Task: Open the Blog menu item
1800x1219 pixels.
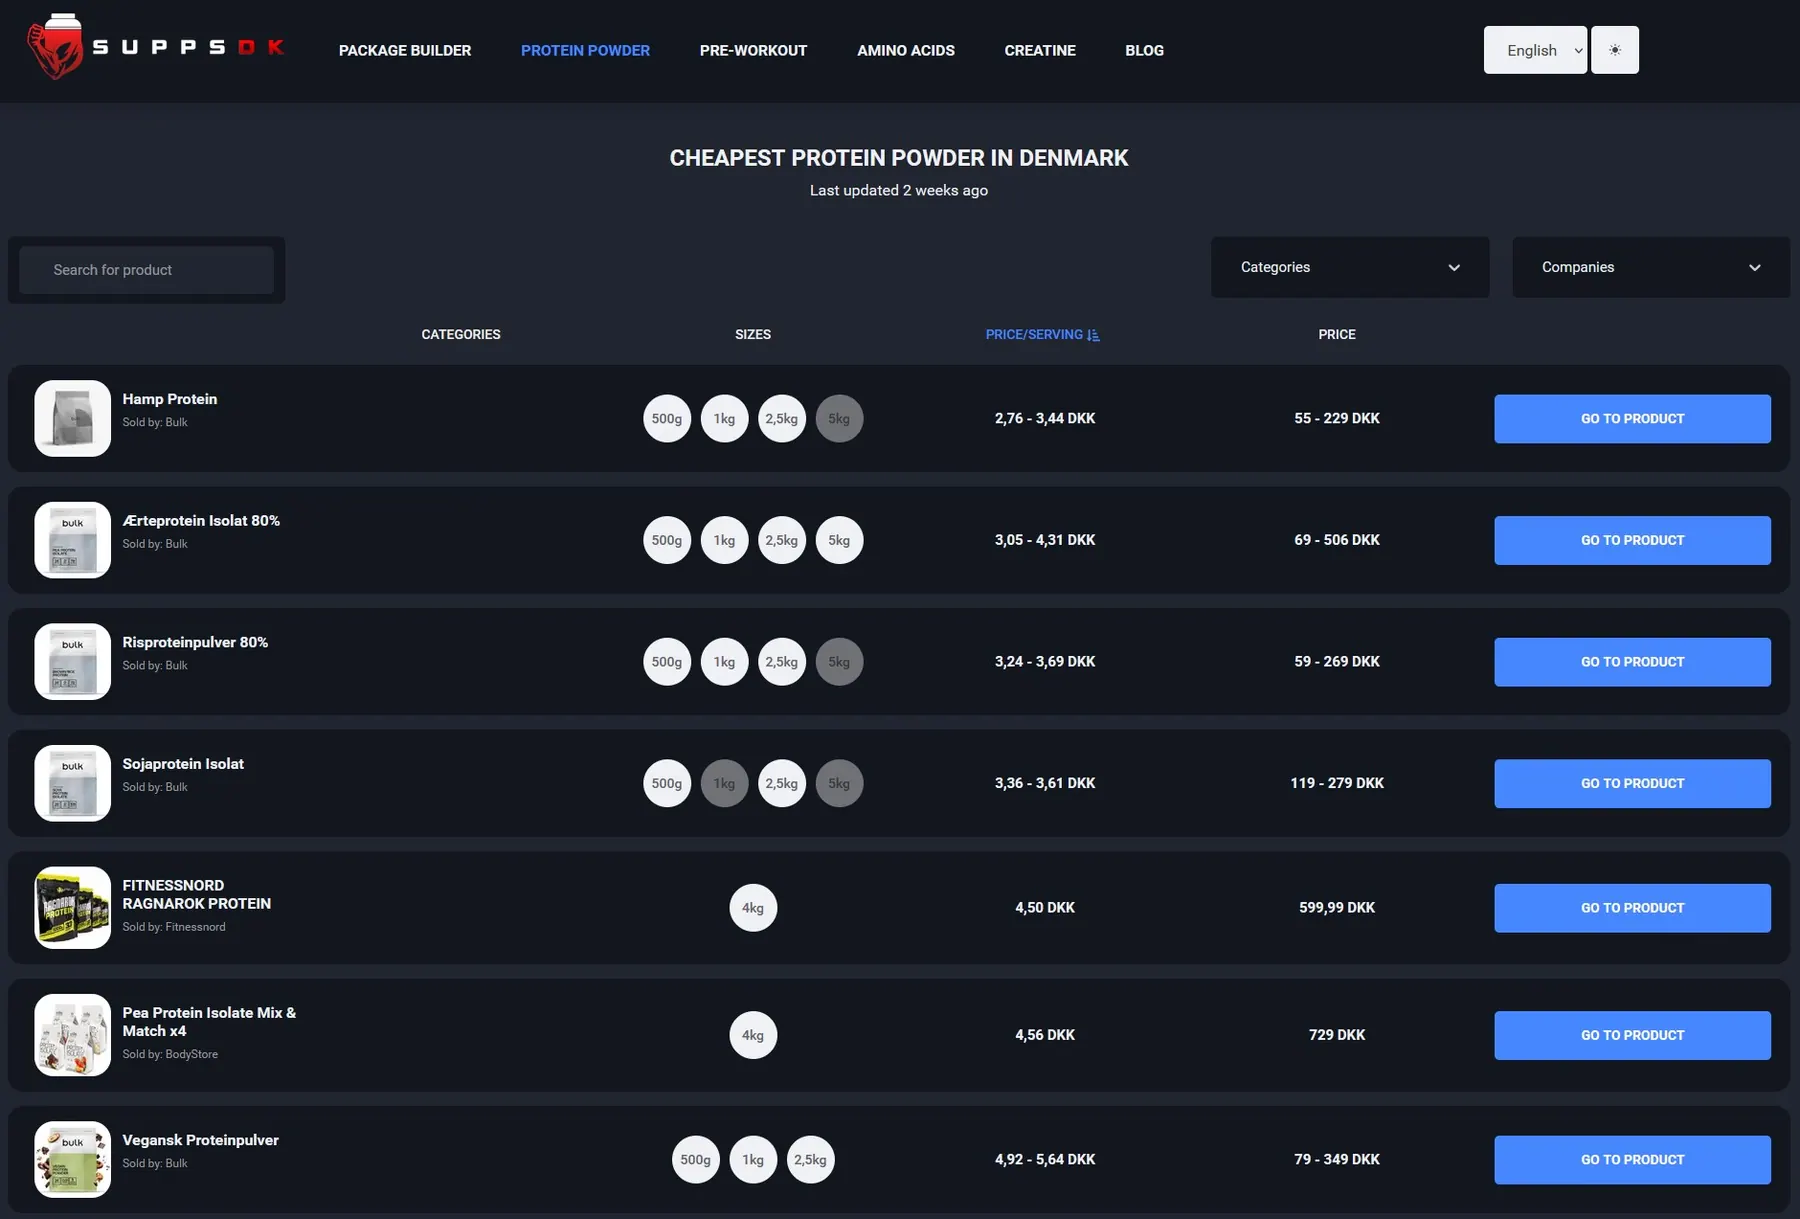Action: point(1144,50)
